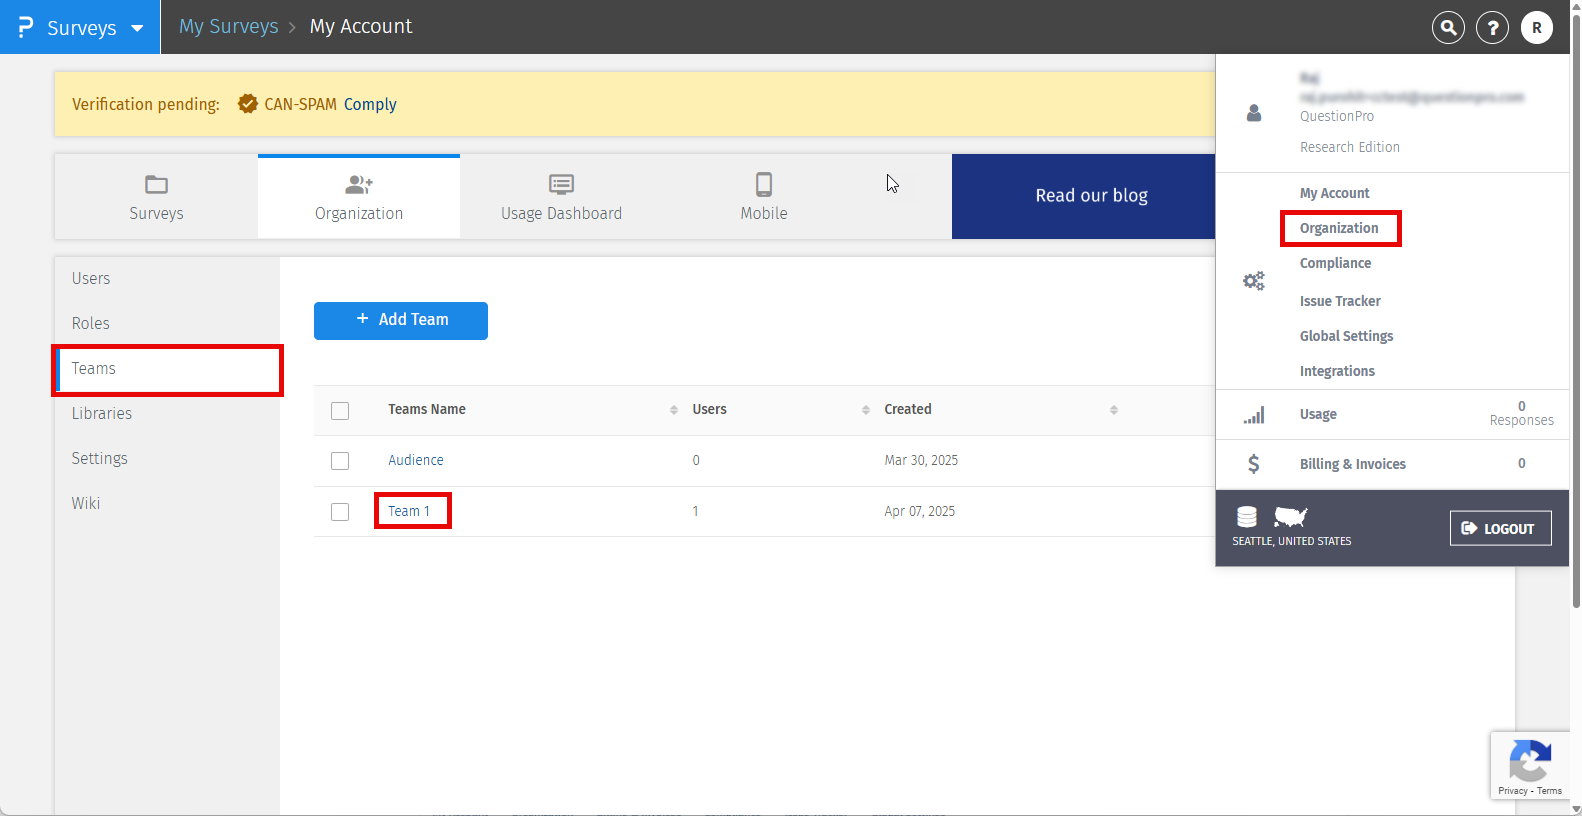1582x816 pixels.
Task: Open Teams in the left sidebar
Action: pos(94,369)
